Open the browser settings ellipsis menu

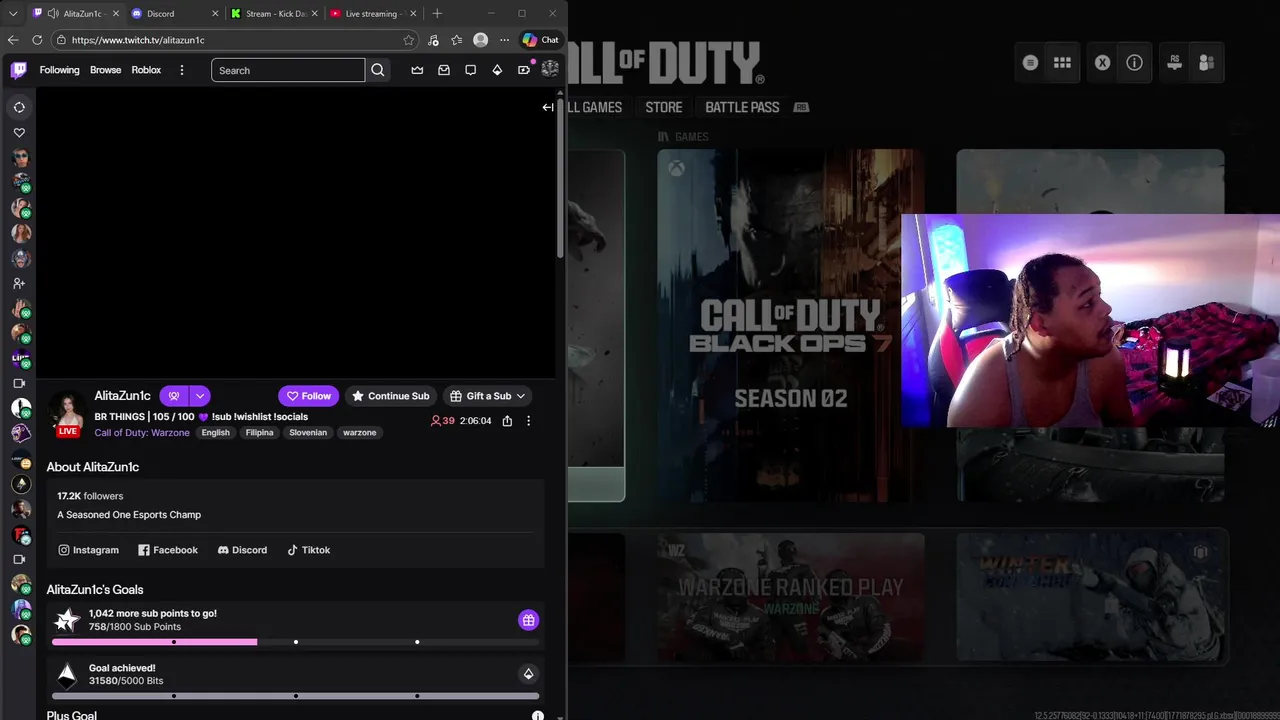pyautogui.click(x=504, y=40)
